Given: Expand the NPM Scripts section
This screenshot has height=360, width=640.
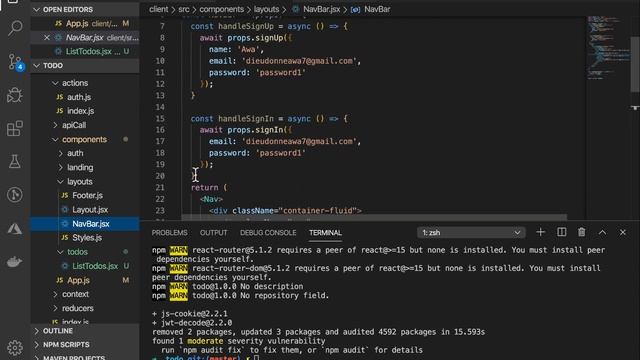Looking at the screenshot, I should point(85,344).
